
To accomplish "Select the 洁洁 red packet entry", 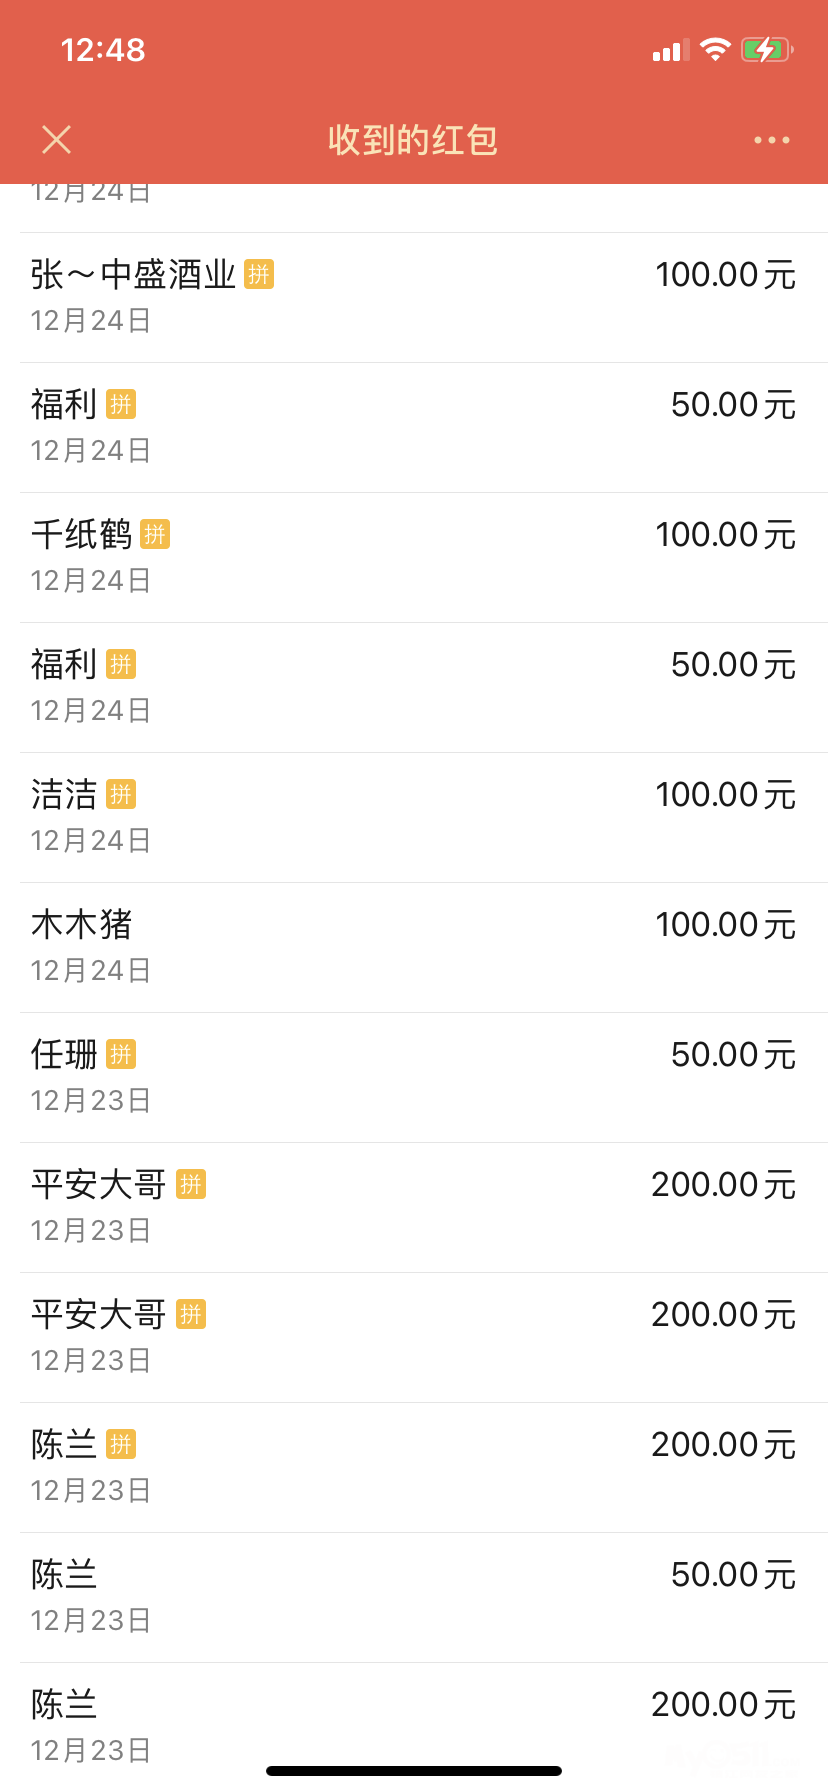I will (x=414, y=817).
